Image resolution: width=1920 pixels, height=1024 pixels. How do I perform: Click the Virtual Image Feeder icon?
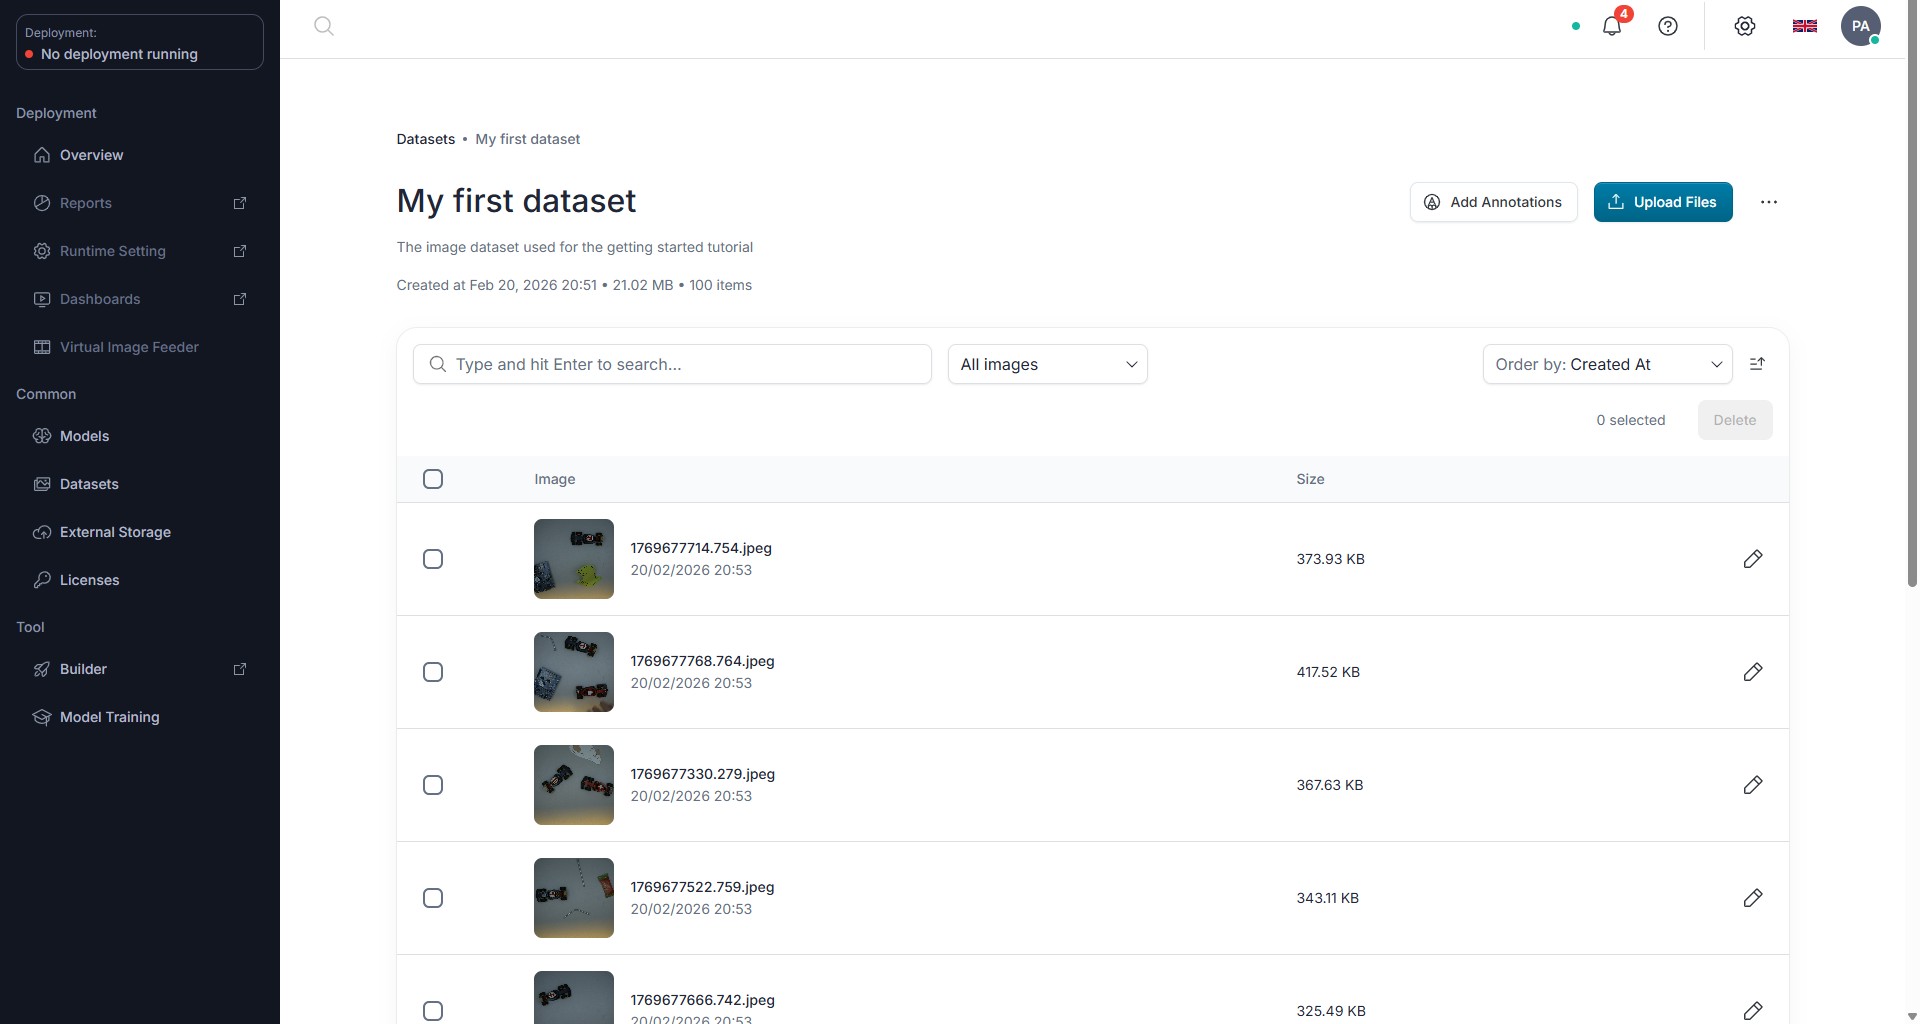point(42,347)
